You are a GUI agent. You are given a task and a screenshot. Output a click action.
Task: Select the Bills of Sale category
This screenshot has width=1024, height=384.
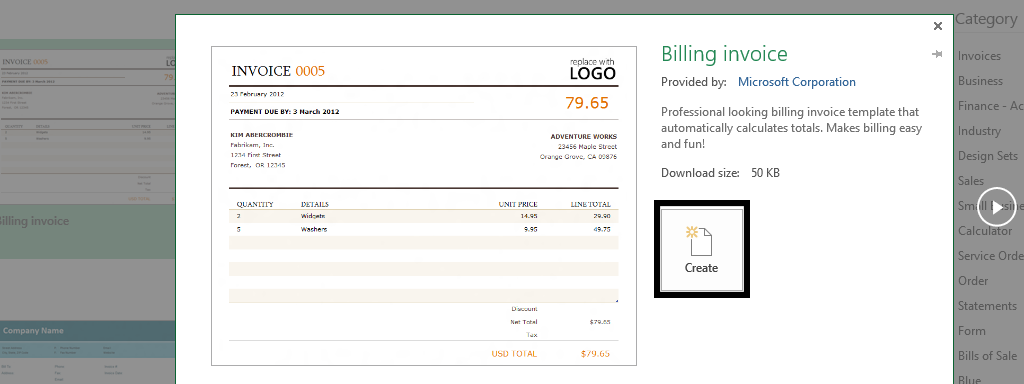pos(987,356)
